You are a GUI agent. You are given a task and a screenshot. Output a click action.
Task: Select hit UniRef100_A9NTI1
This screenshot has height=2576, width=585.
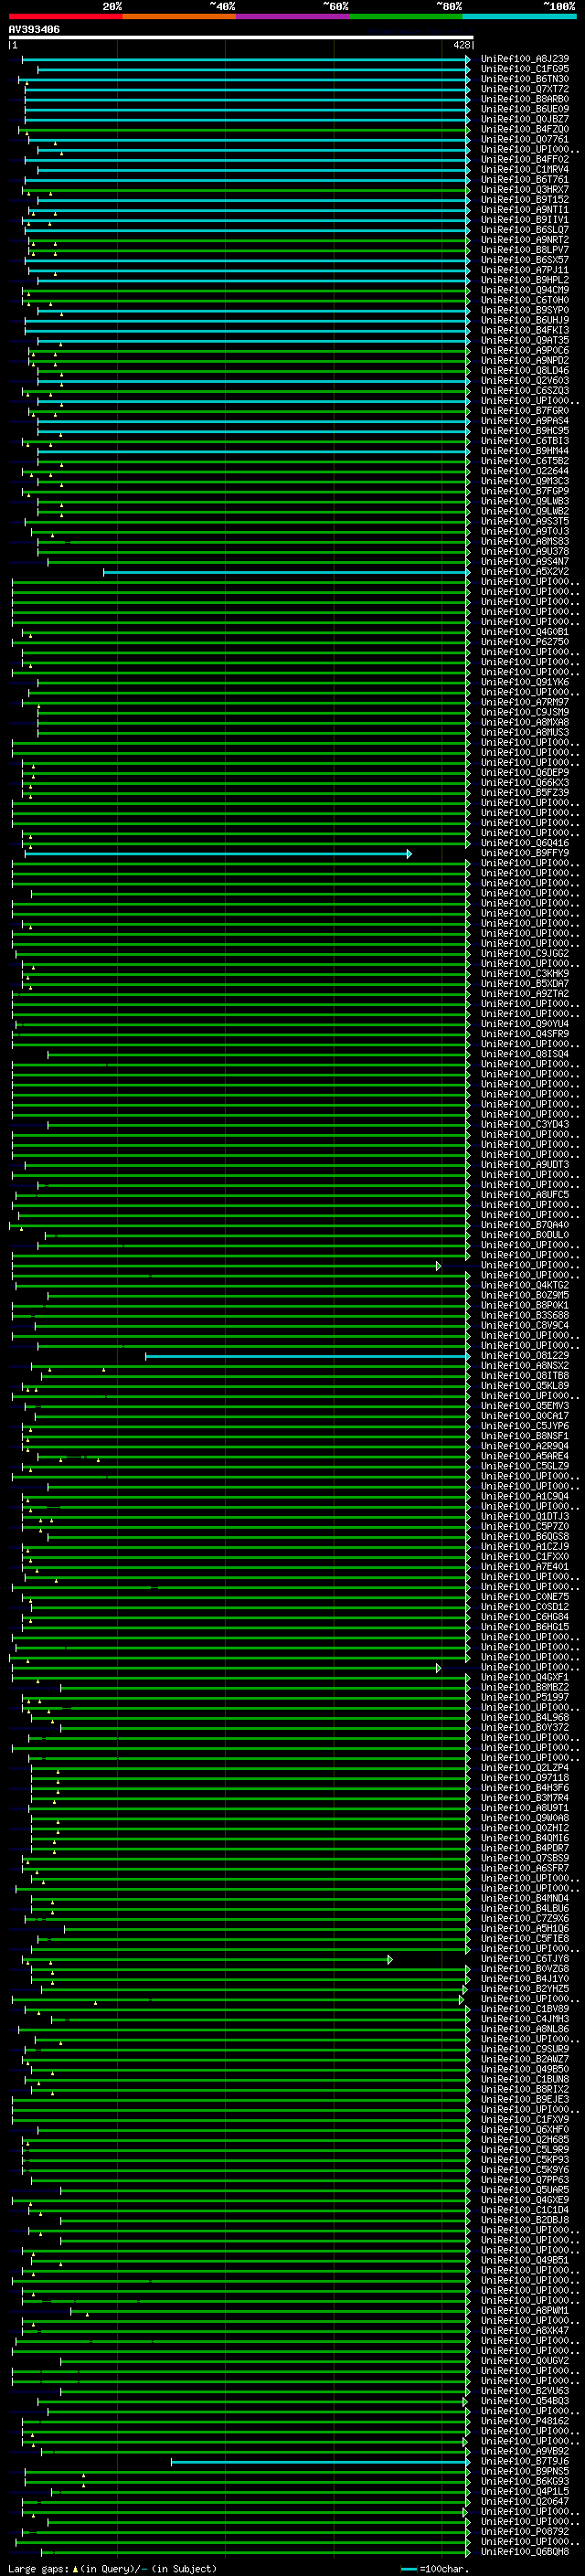525,209
